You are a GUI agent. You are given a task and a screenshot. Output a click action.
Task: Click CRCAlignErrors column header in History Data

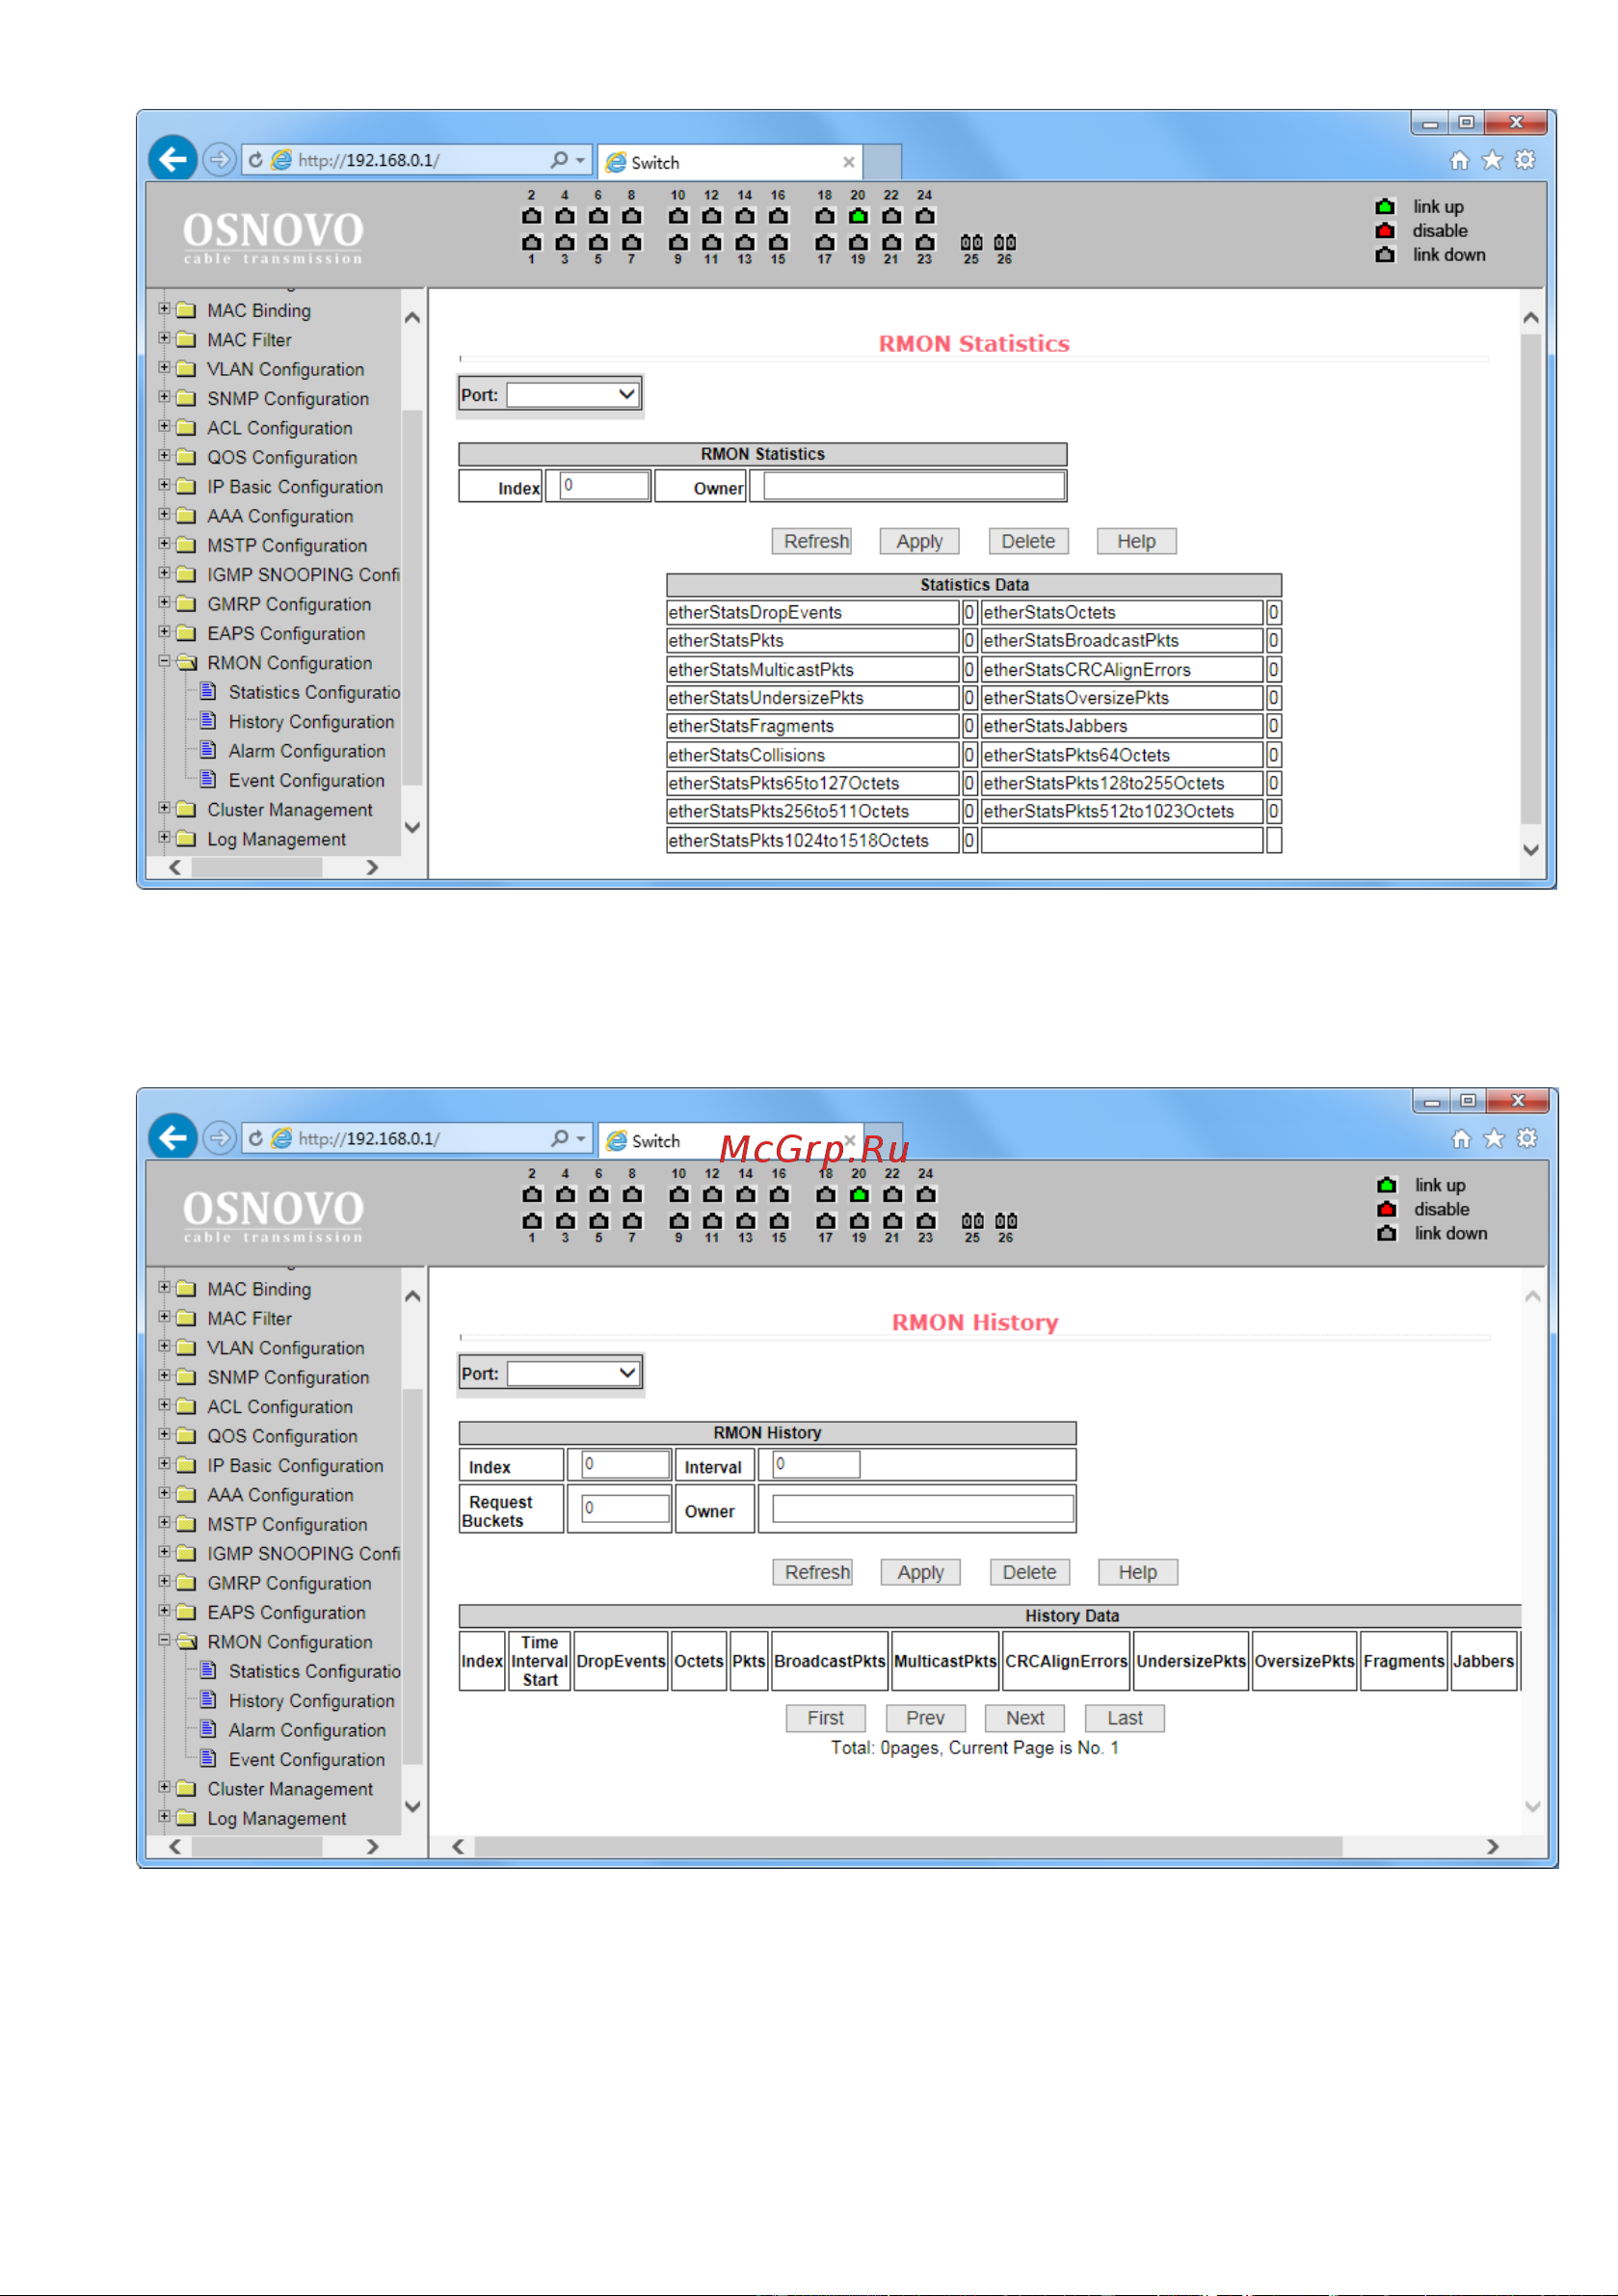[x=1066, y=1661]
